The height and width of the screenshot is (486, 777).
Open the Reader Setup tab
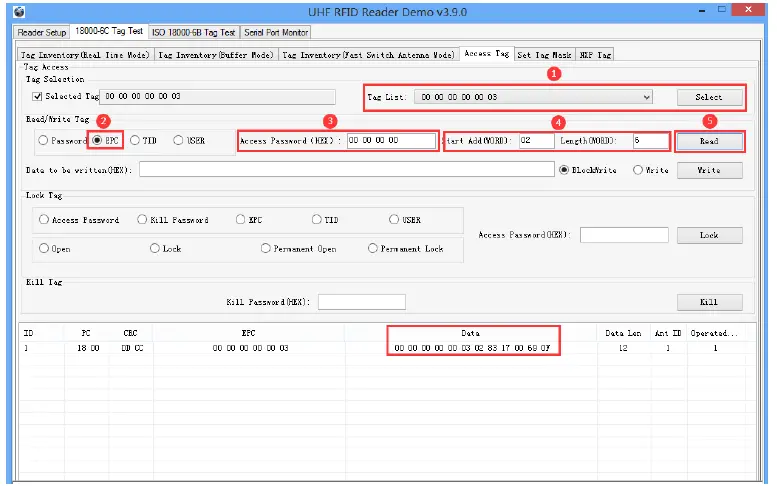pos(42,33)
